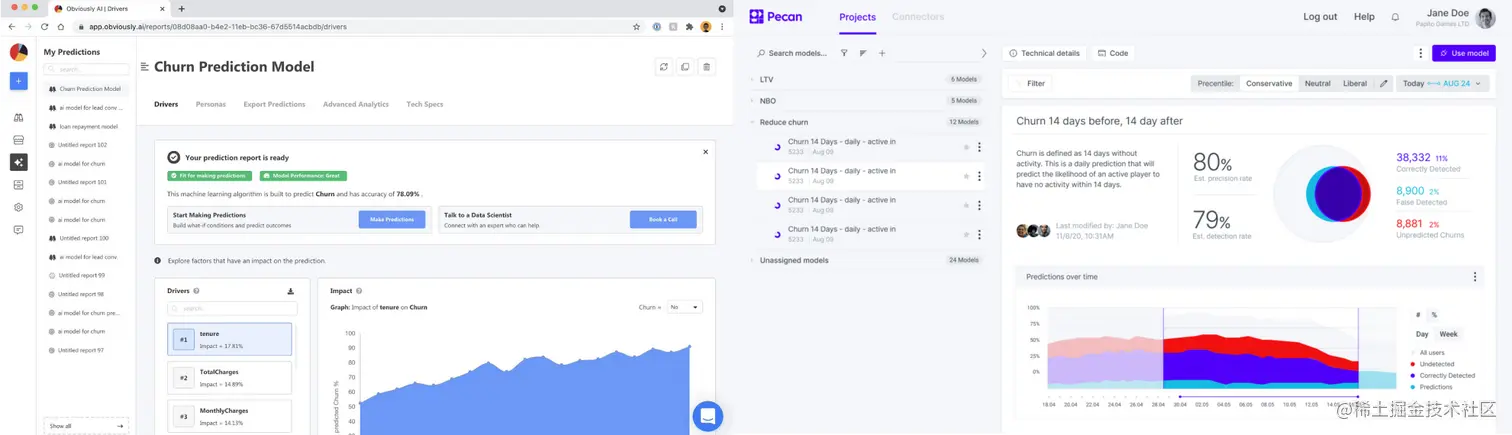This screenshot has width=1512, height=435.
Task: Click the Pecan logo
Action: pyautogui.click(x=776, y=16)
